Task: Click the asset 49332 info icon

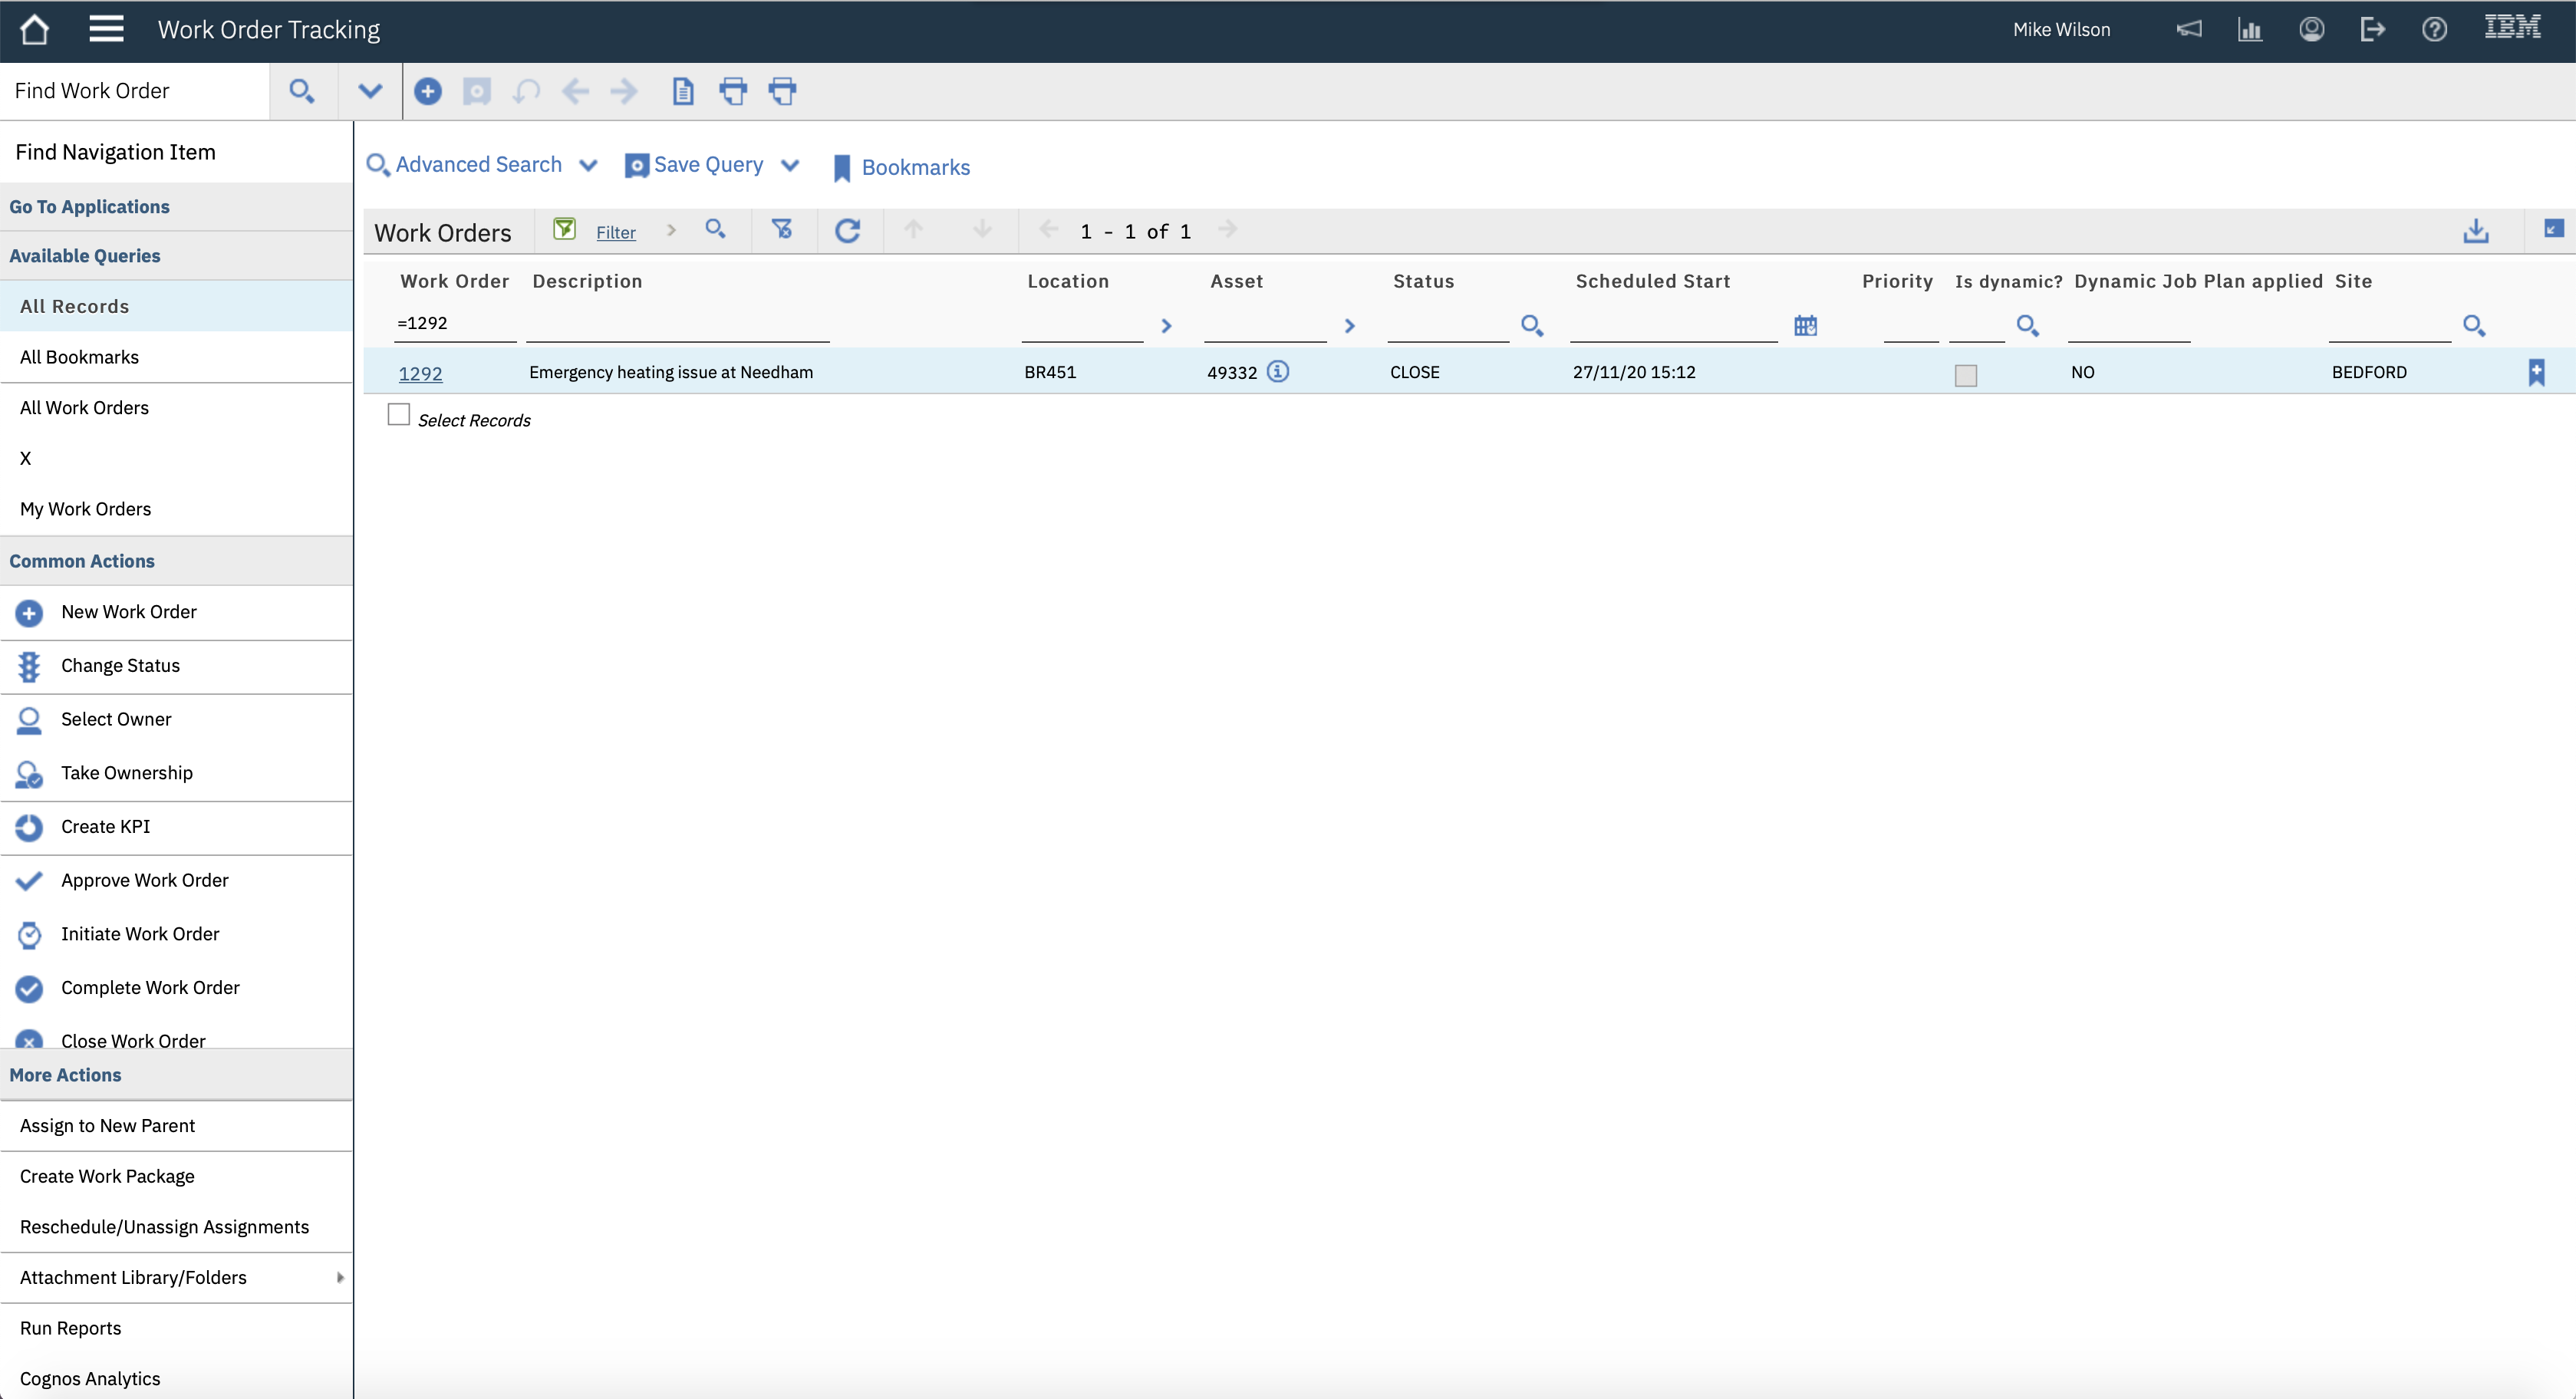Action: (1278, 371)
